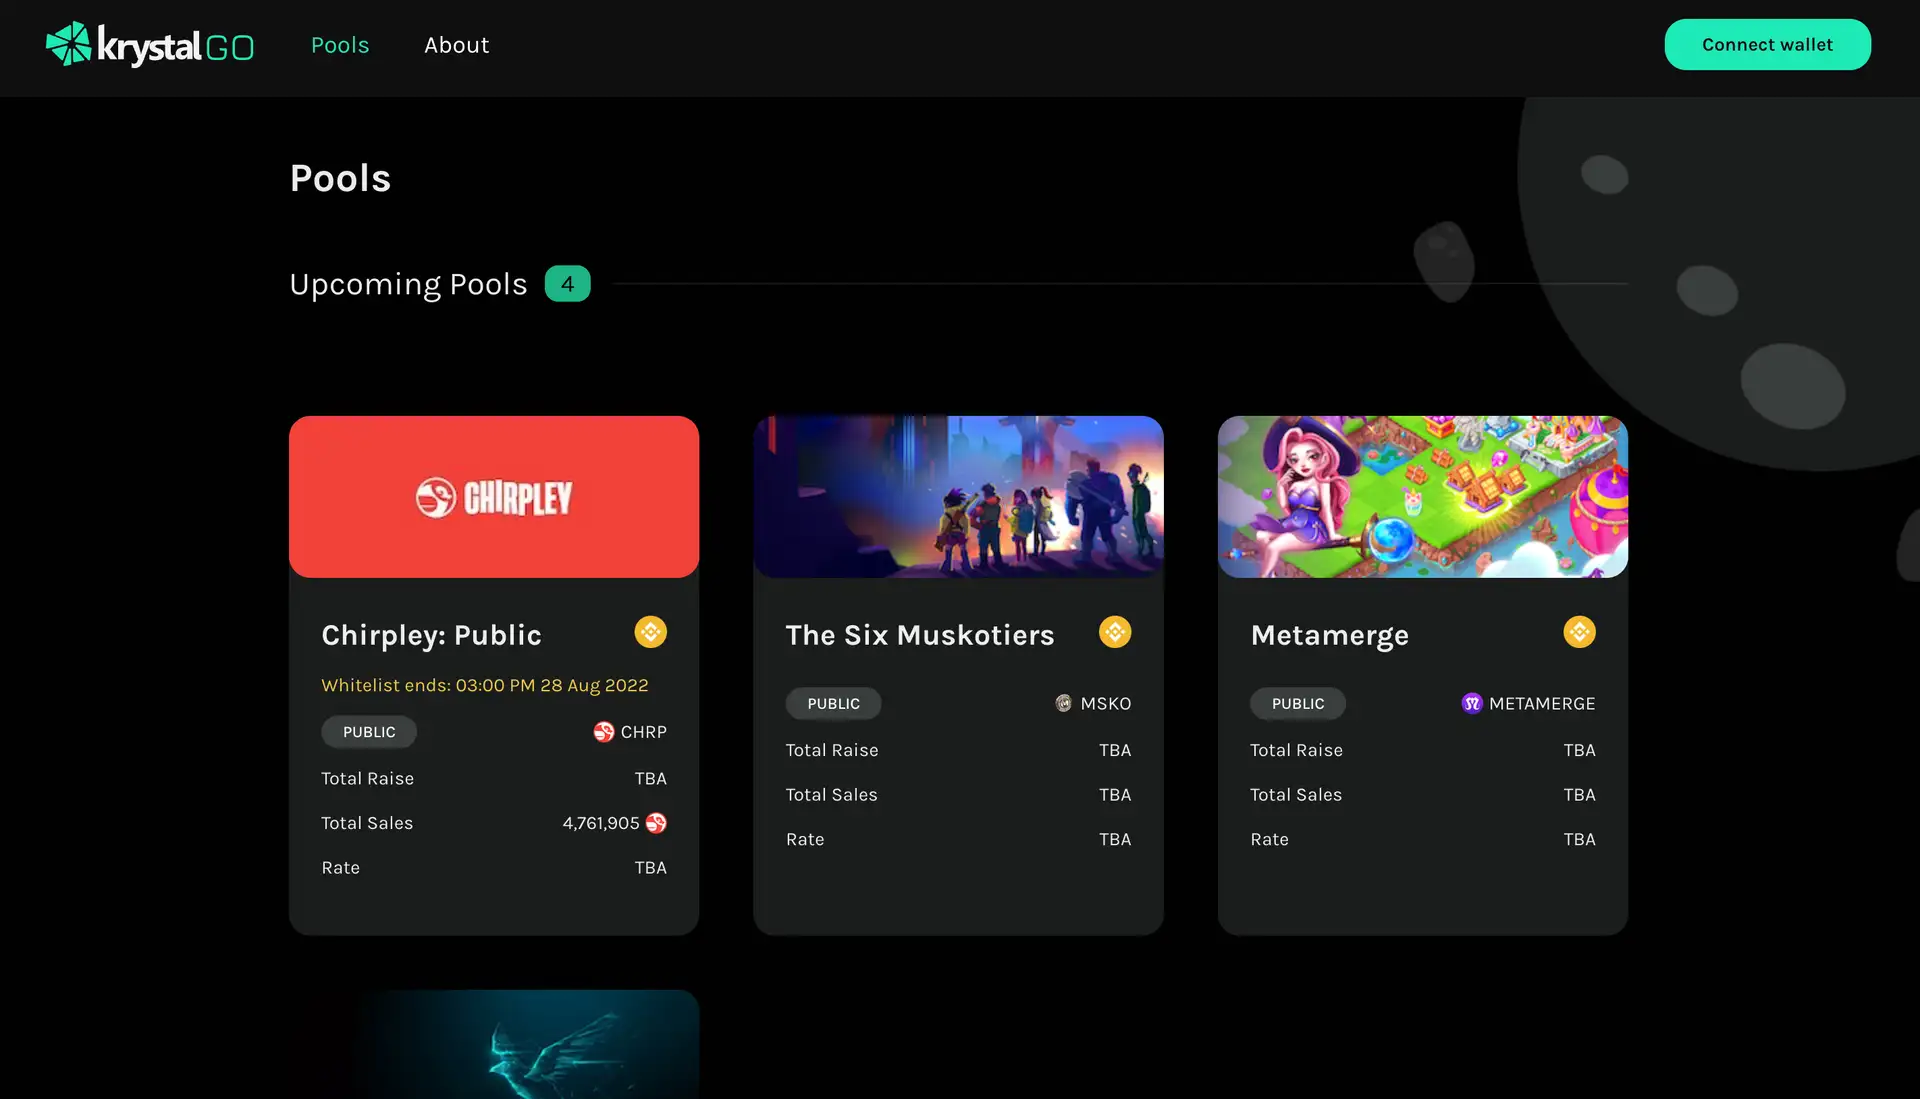Image resolution: width=1920 pixels, height=1099 pixels.
Task: Open the Pools nav tab
Action: tap(340, 45)
